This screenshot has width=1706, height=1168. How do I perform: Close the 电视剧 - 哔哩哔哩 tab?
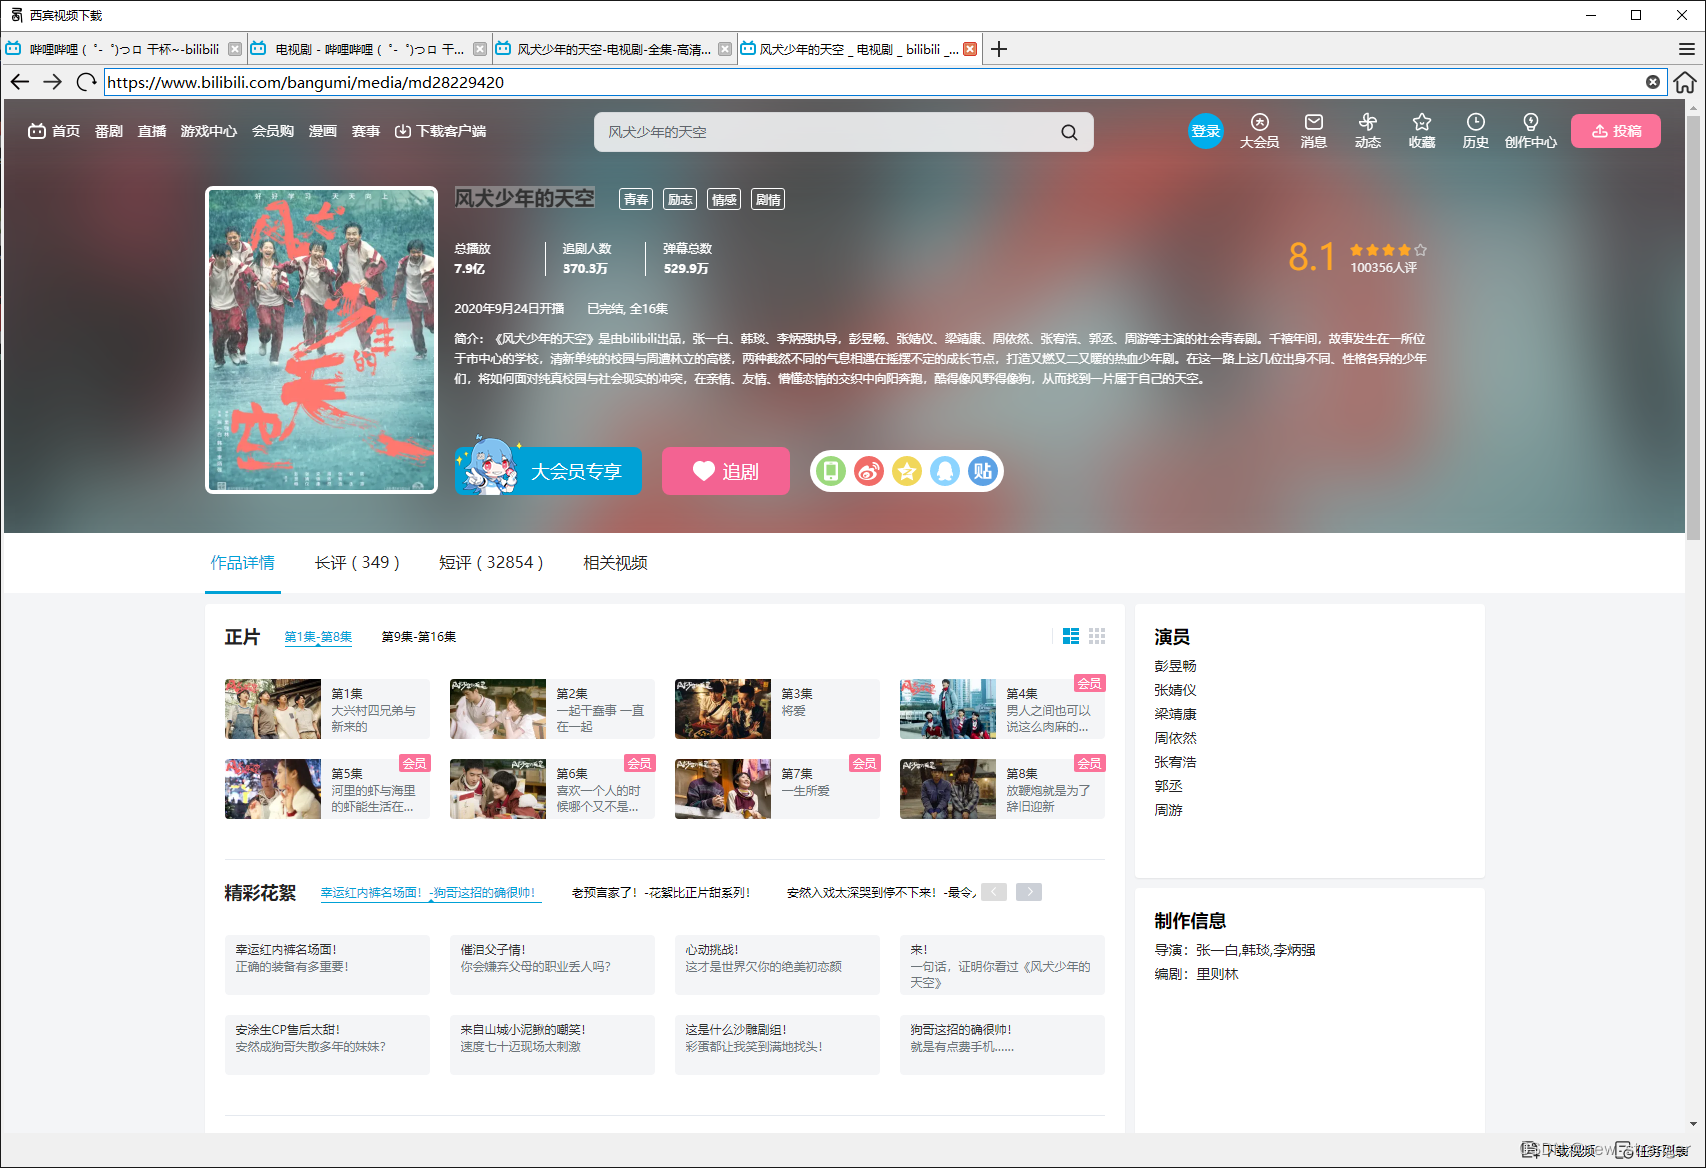pyautogui.click(x=480, y=49)
